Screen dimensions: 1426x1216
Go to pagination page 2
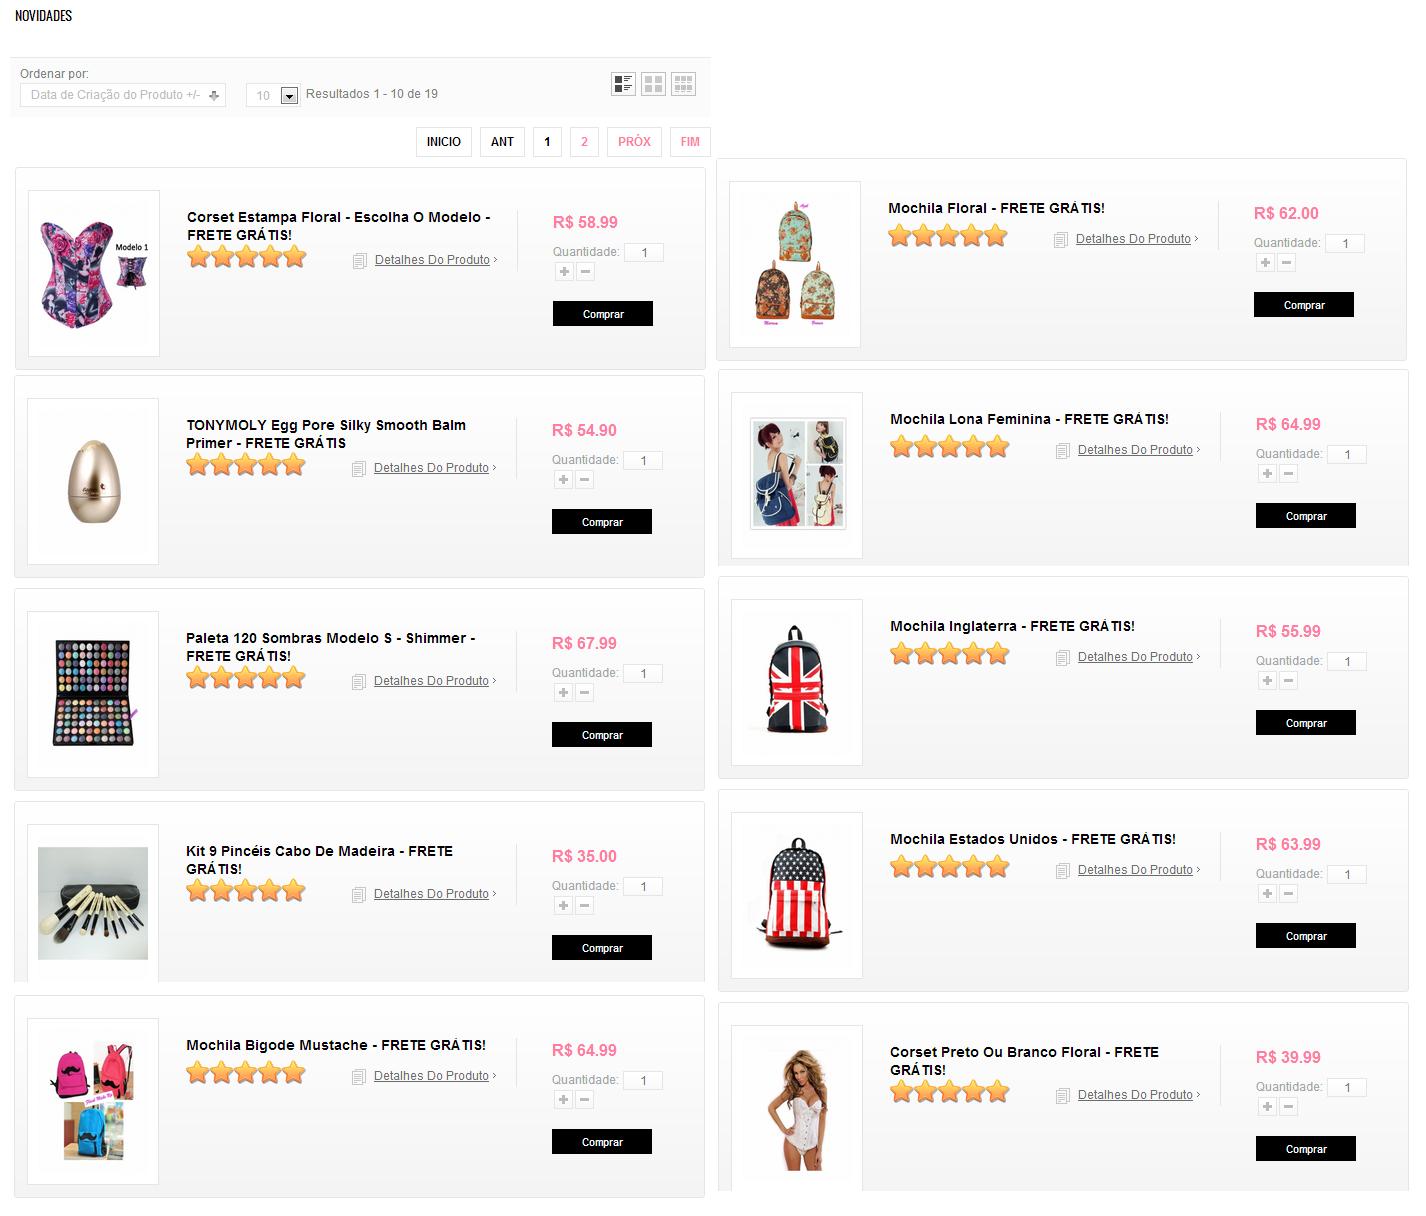tap(584, 142)
